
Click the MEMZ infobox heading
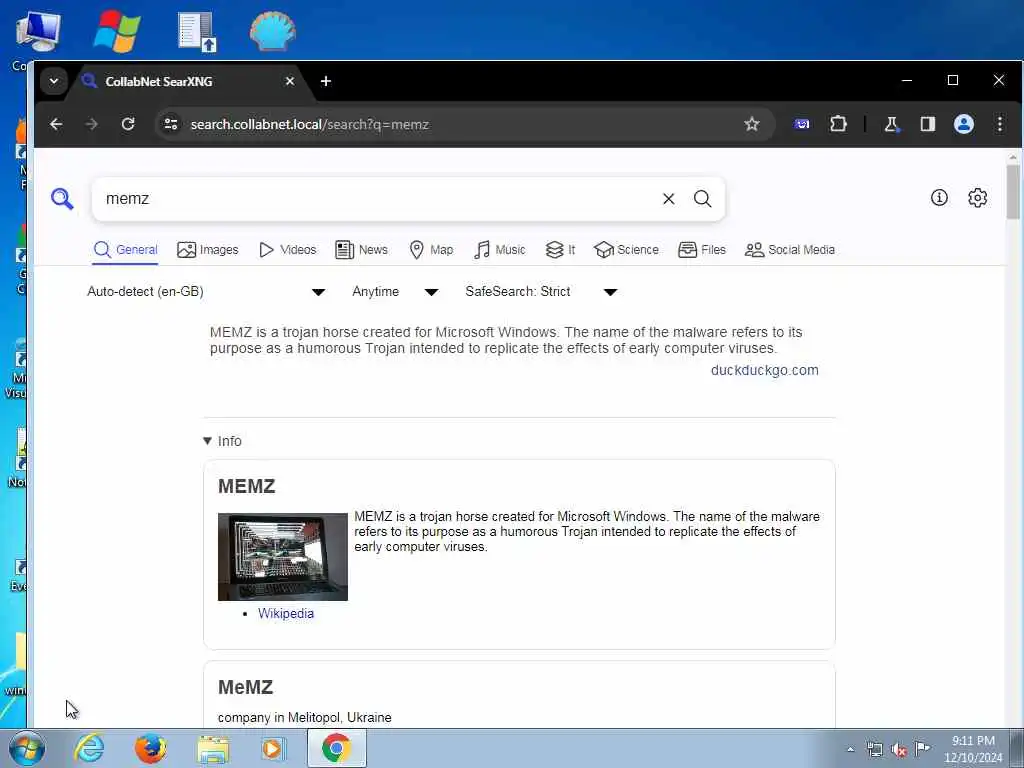point(246,486)
